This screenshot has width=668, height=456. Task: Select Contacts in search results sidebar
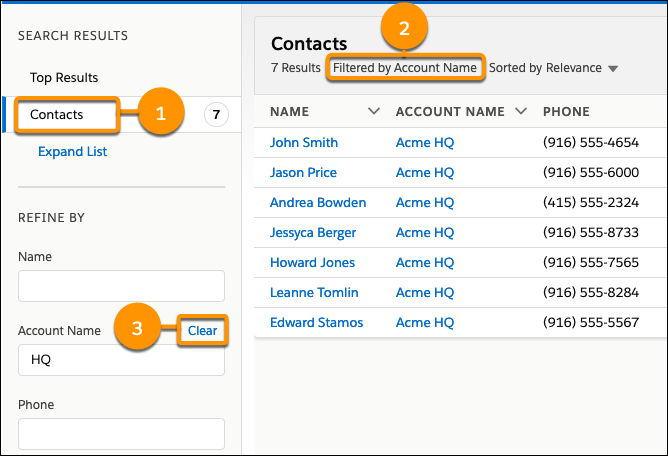point(57,114)
